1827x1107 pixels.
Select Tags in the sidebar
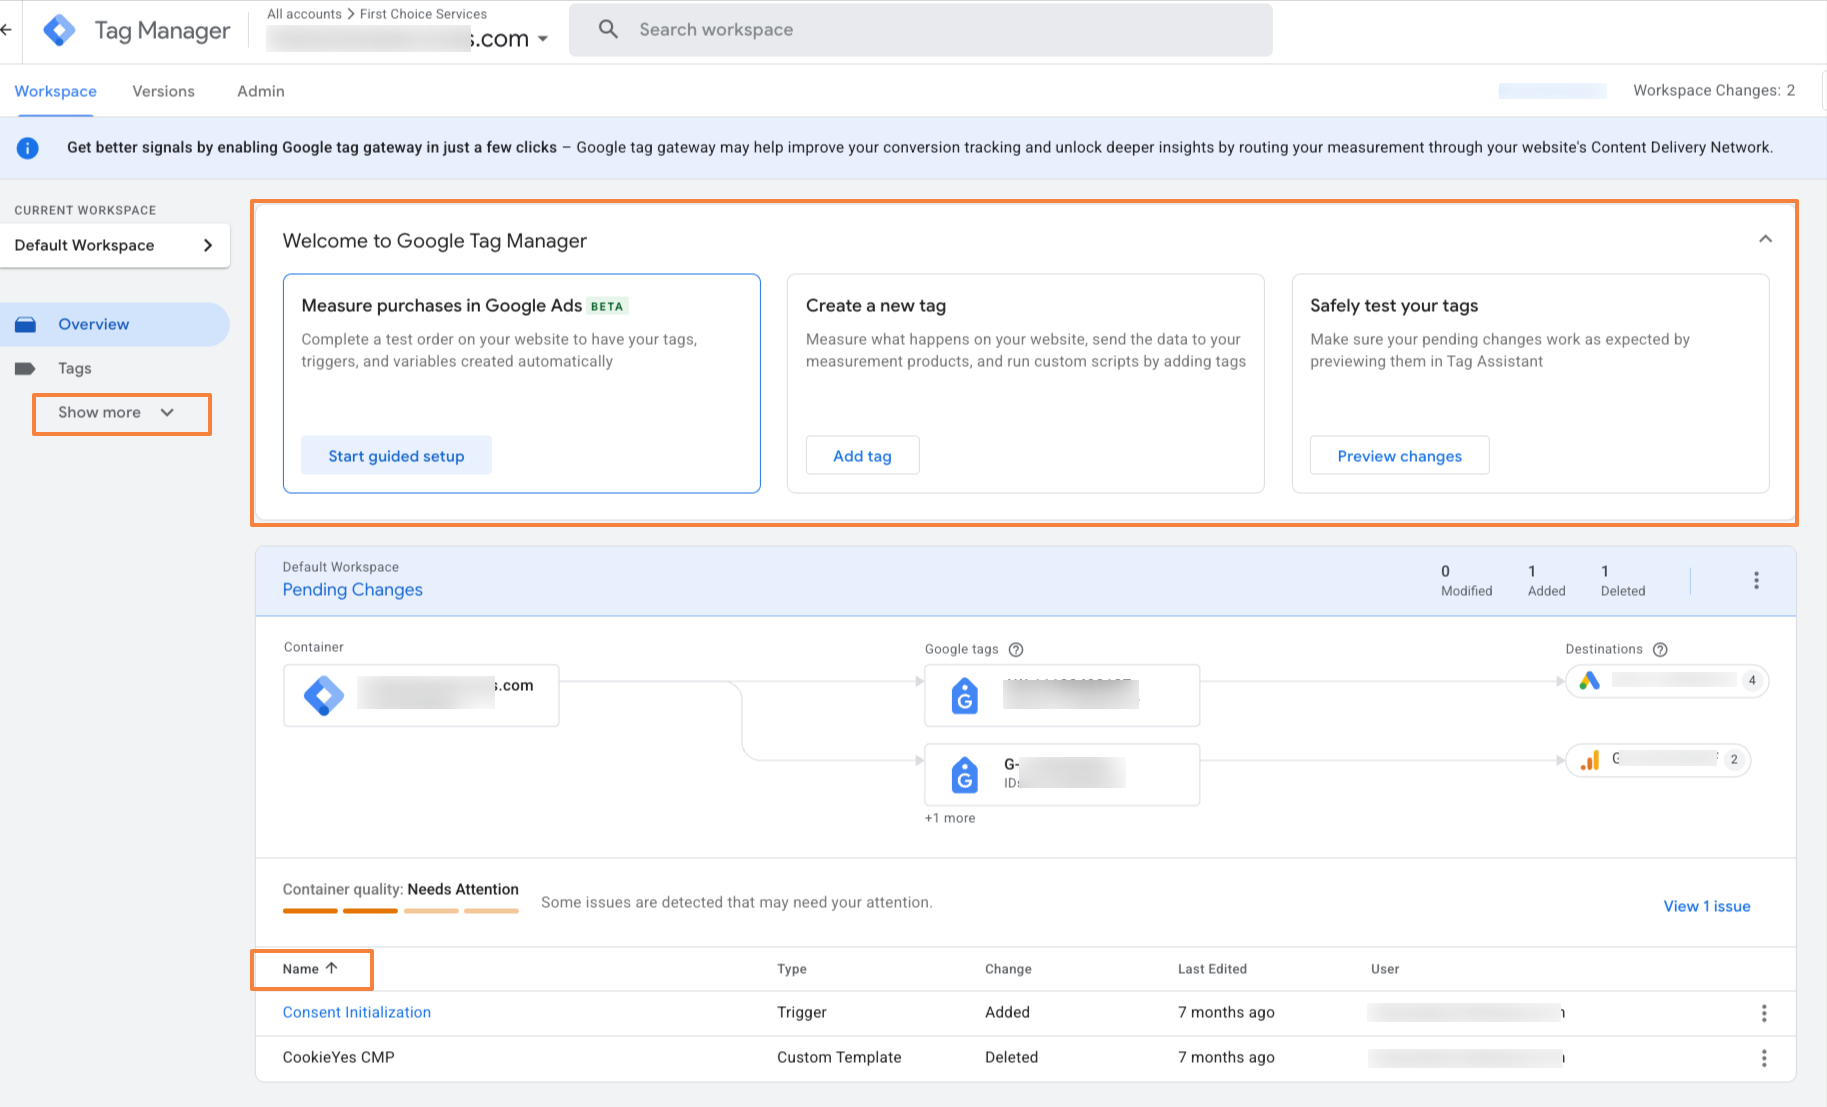[x=75, y=368]
